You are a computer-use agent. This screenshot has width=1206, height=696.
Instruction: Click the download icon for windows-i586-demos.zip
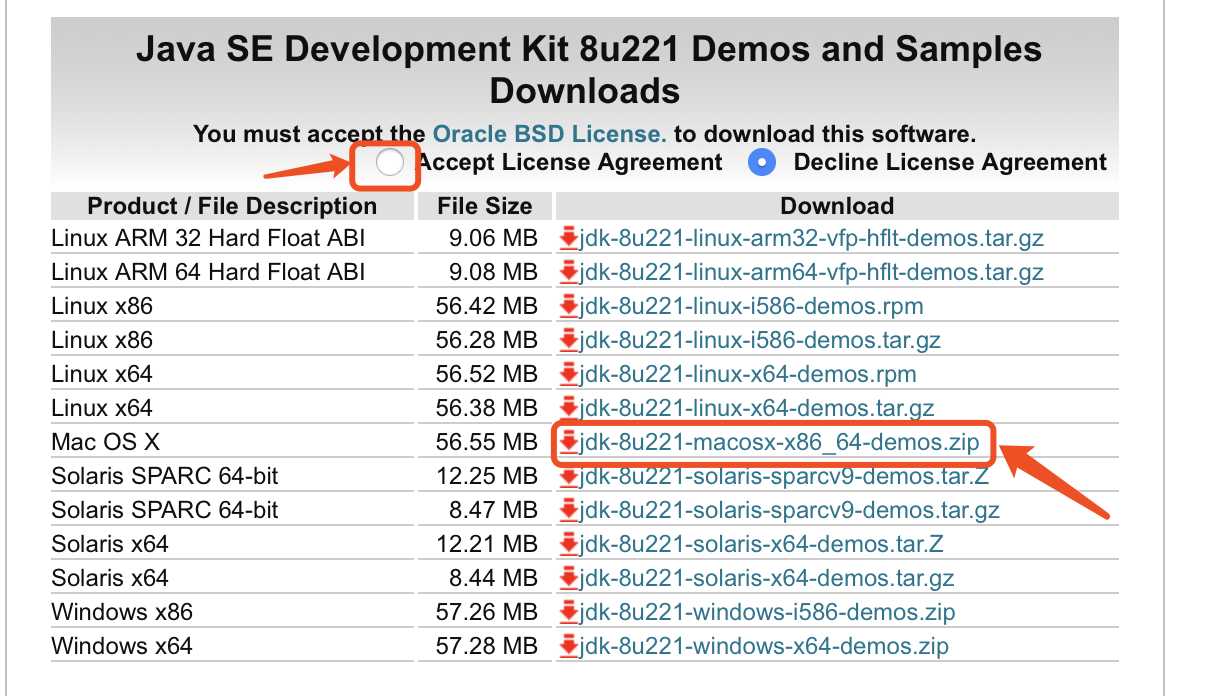point(569,612)
